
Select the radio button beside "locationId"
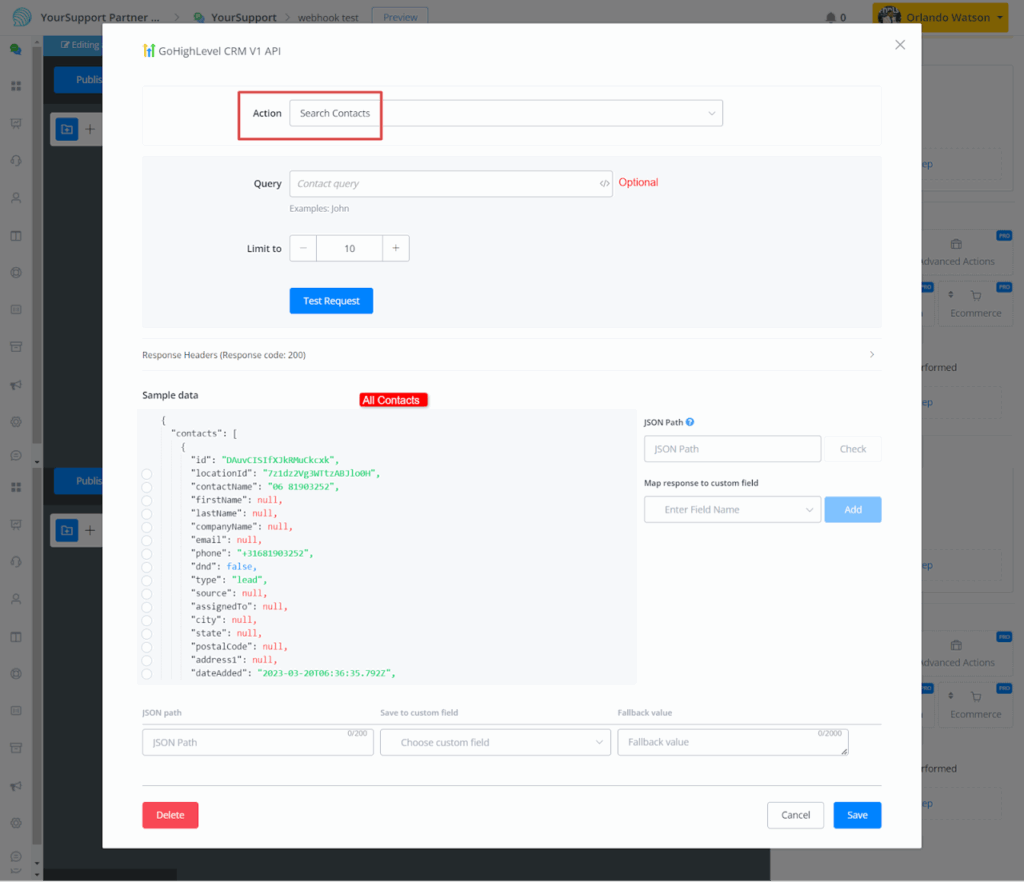(147, 473)
